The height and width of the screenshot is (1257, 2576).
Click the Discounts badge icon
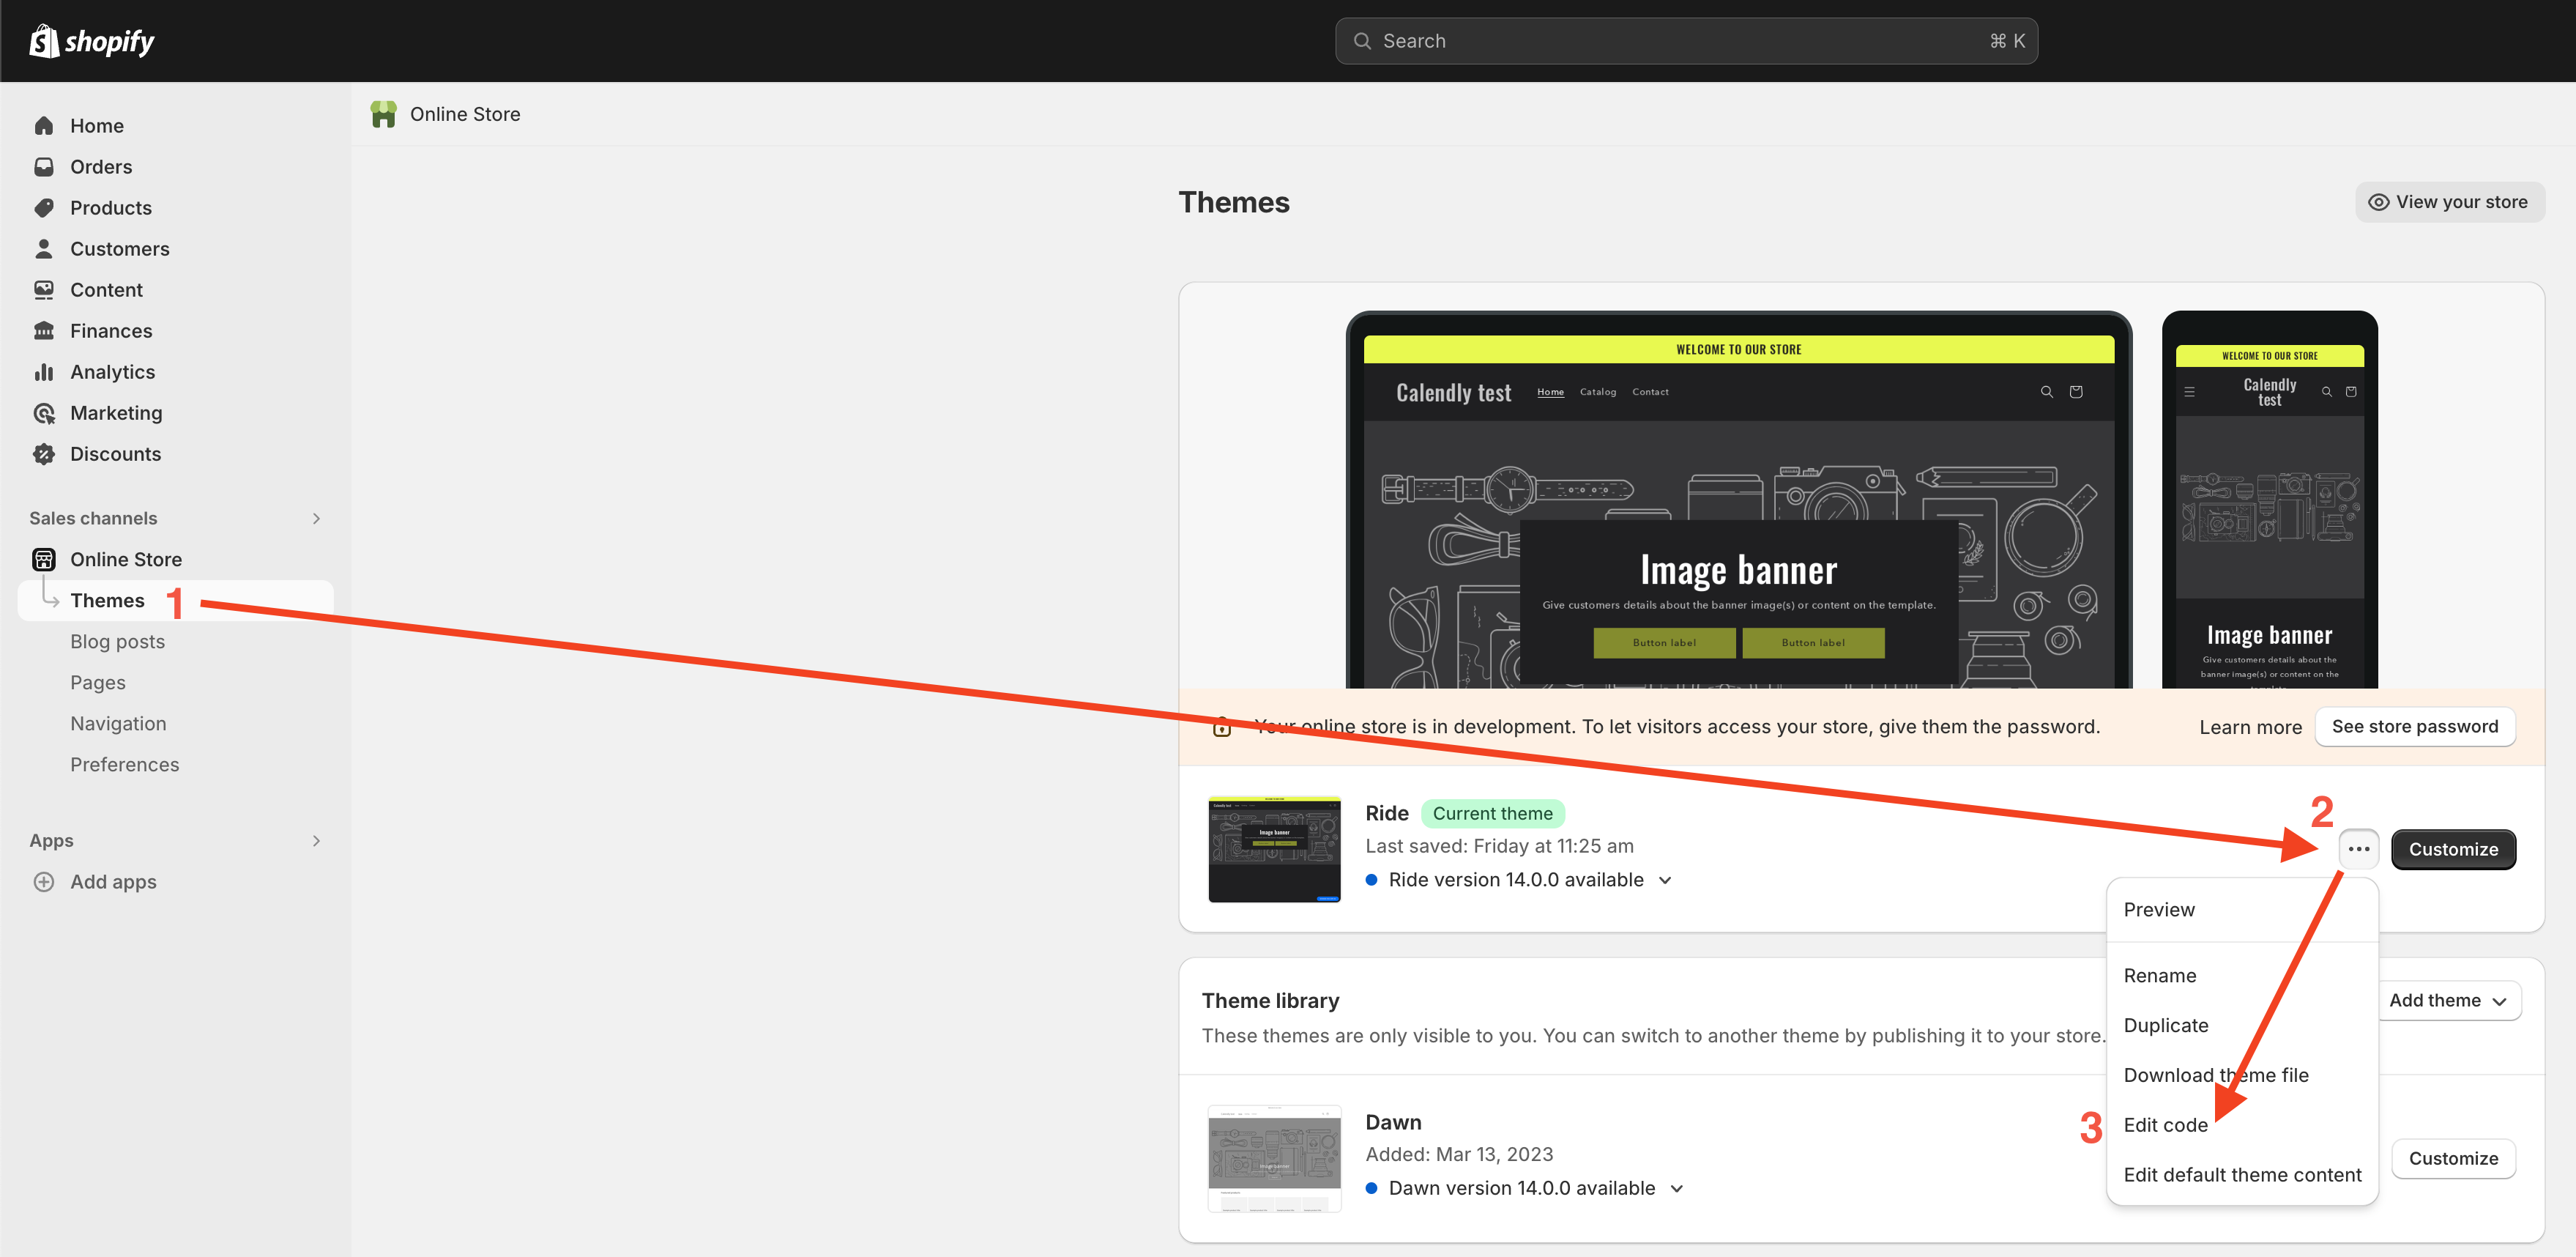click(44, 454)
